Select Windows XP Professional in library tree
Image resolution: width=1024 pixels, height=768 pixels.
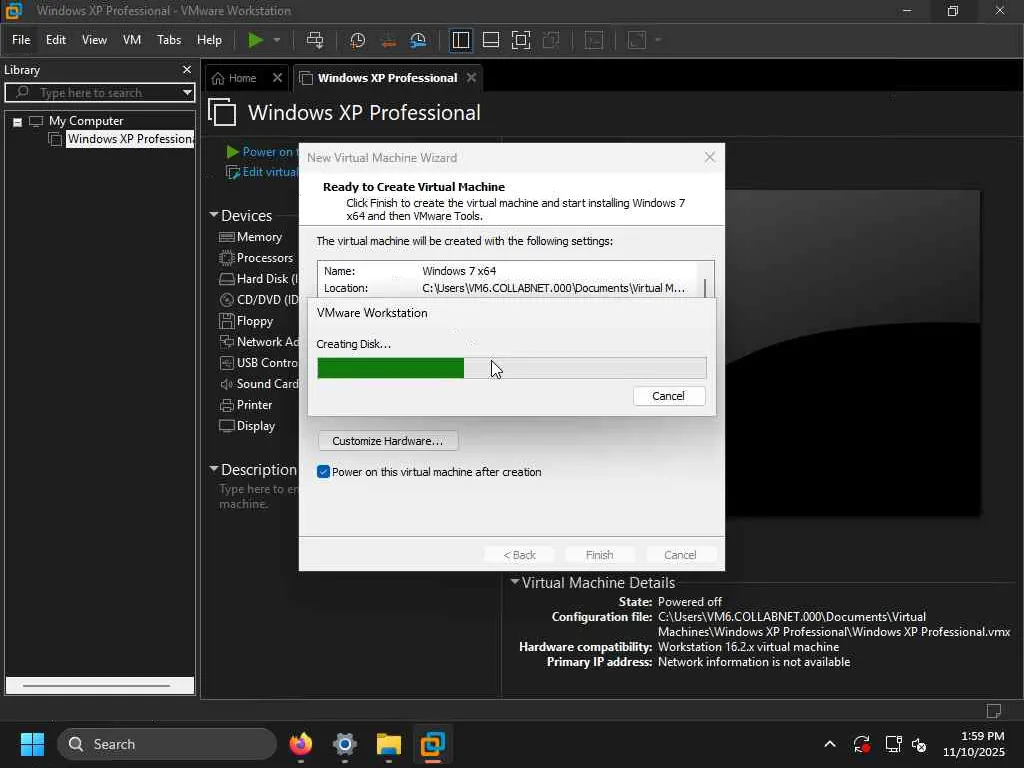click(x=130, y=139)
